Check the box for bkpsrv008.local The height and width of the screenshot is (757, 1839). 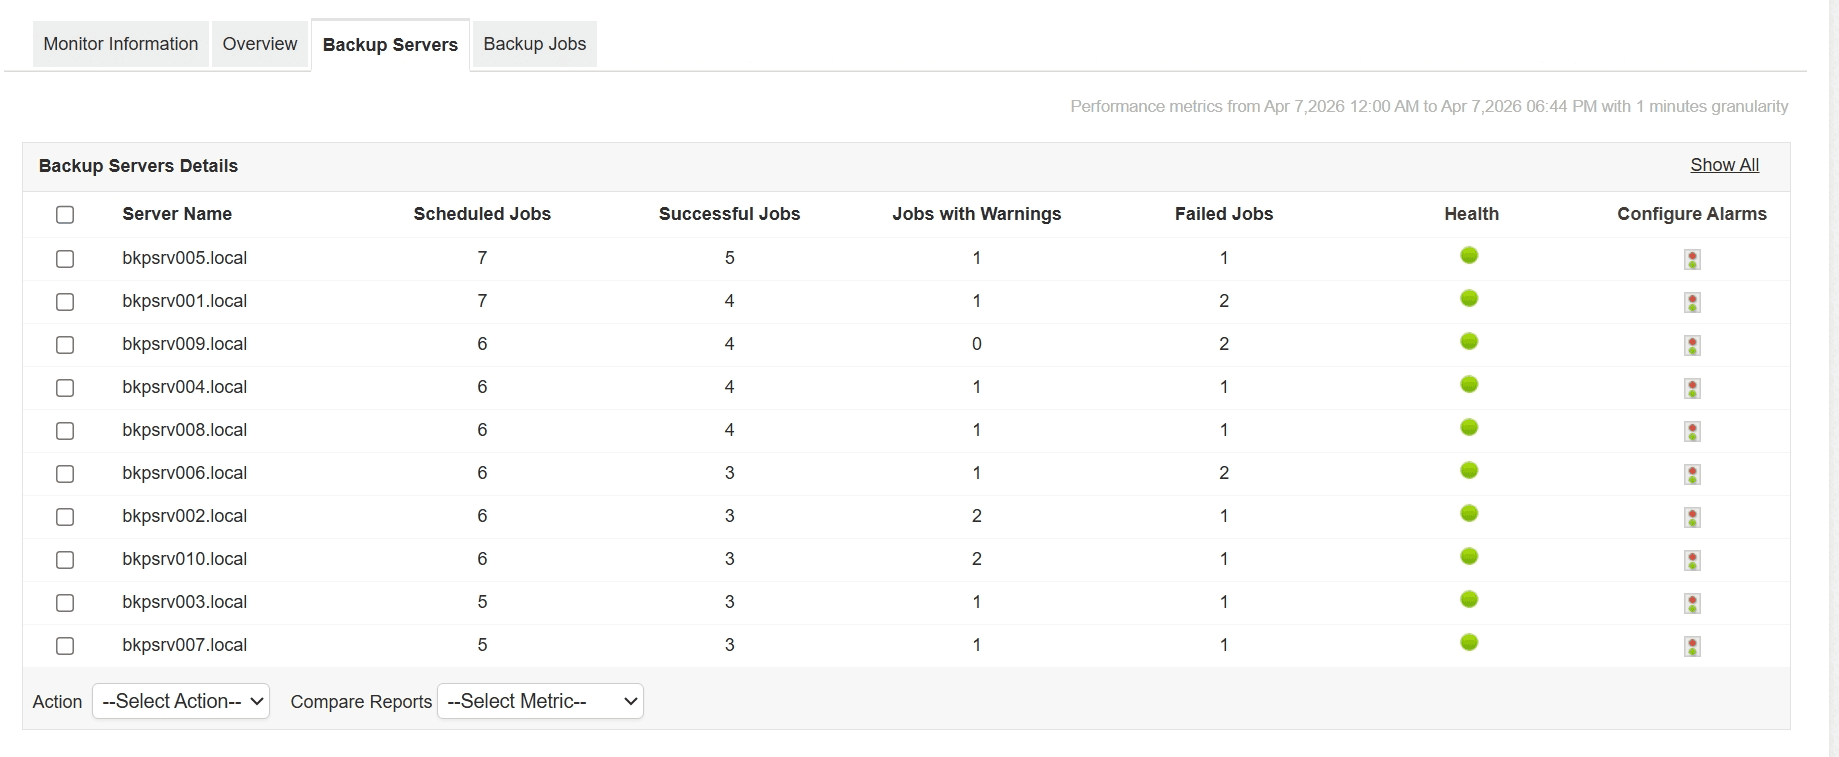click(x=65, y=431)
